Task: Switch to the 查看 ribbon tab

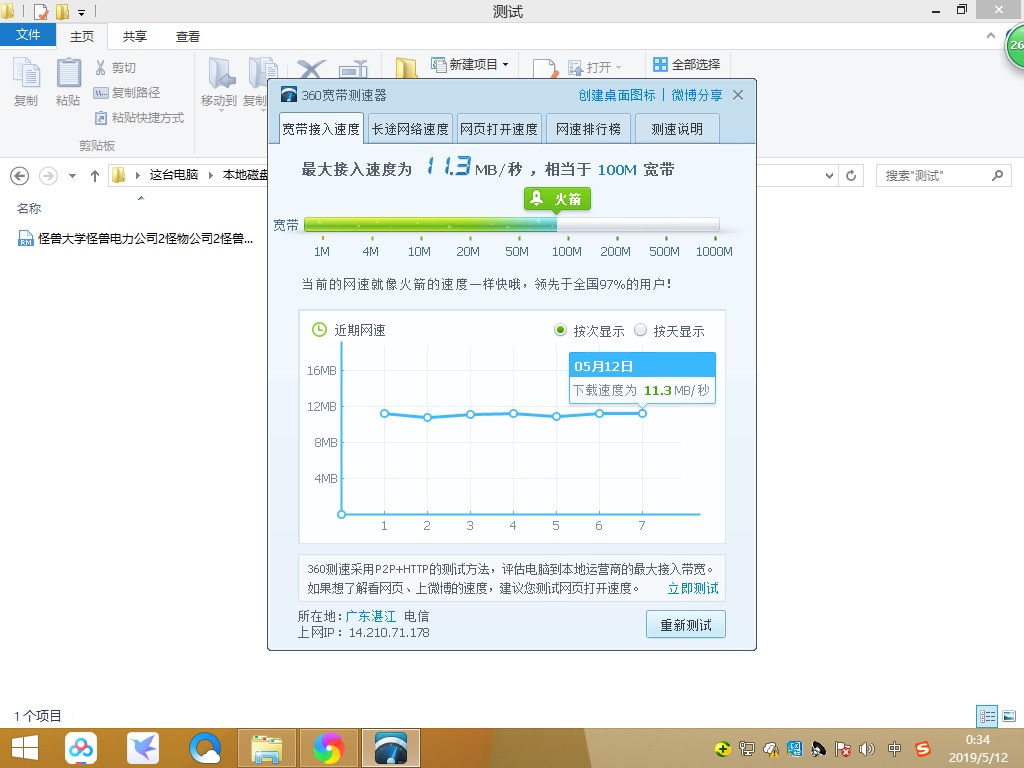Action: coord(187,37)
